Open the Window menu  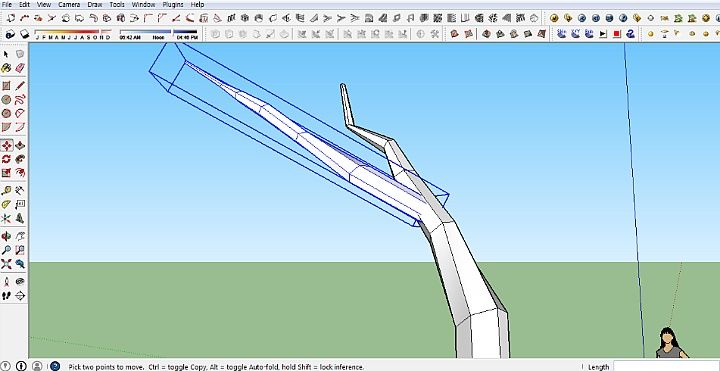click(x=144, y=4)
